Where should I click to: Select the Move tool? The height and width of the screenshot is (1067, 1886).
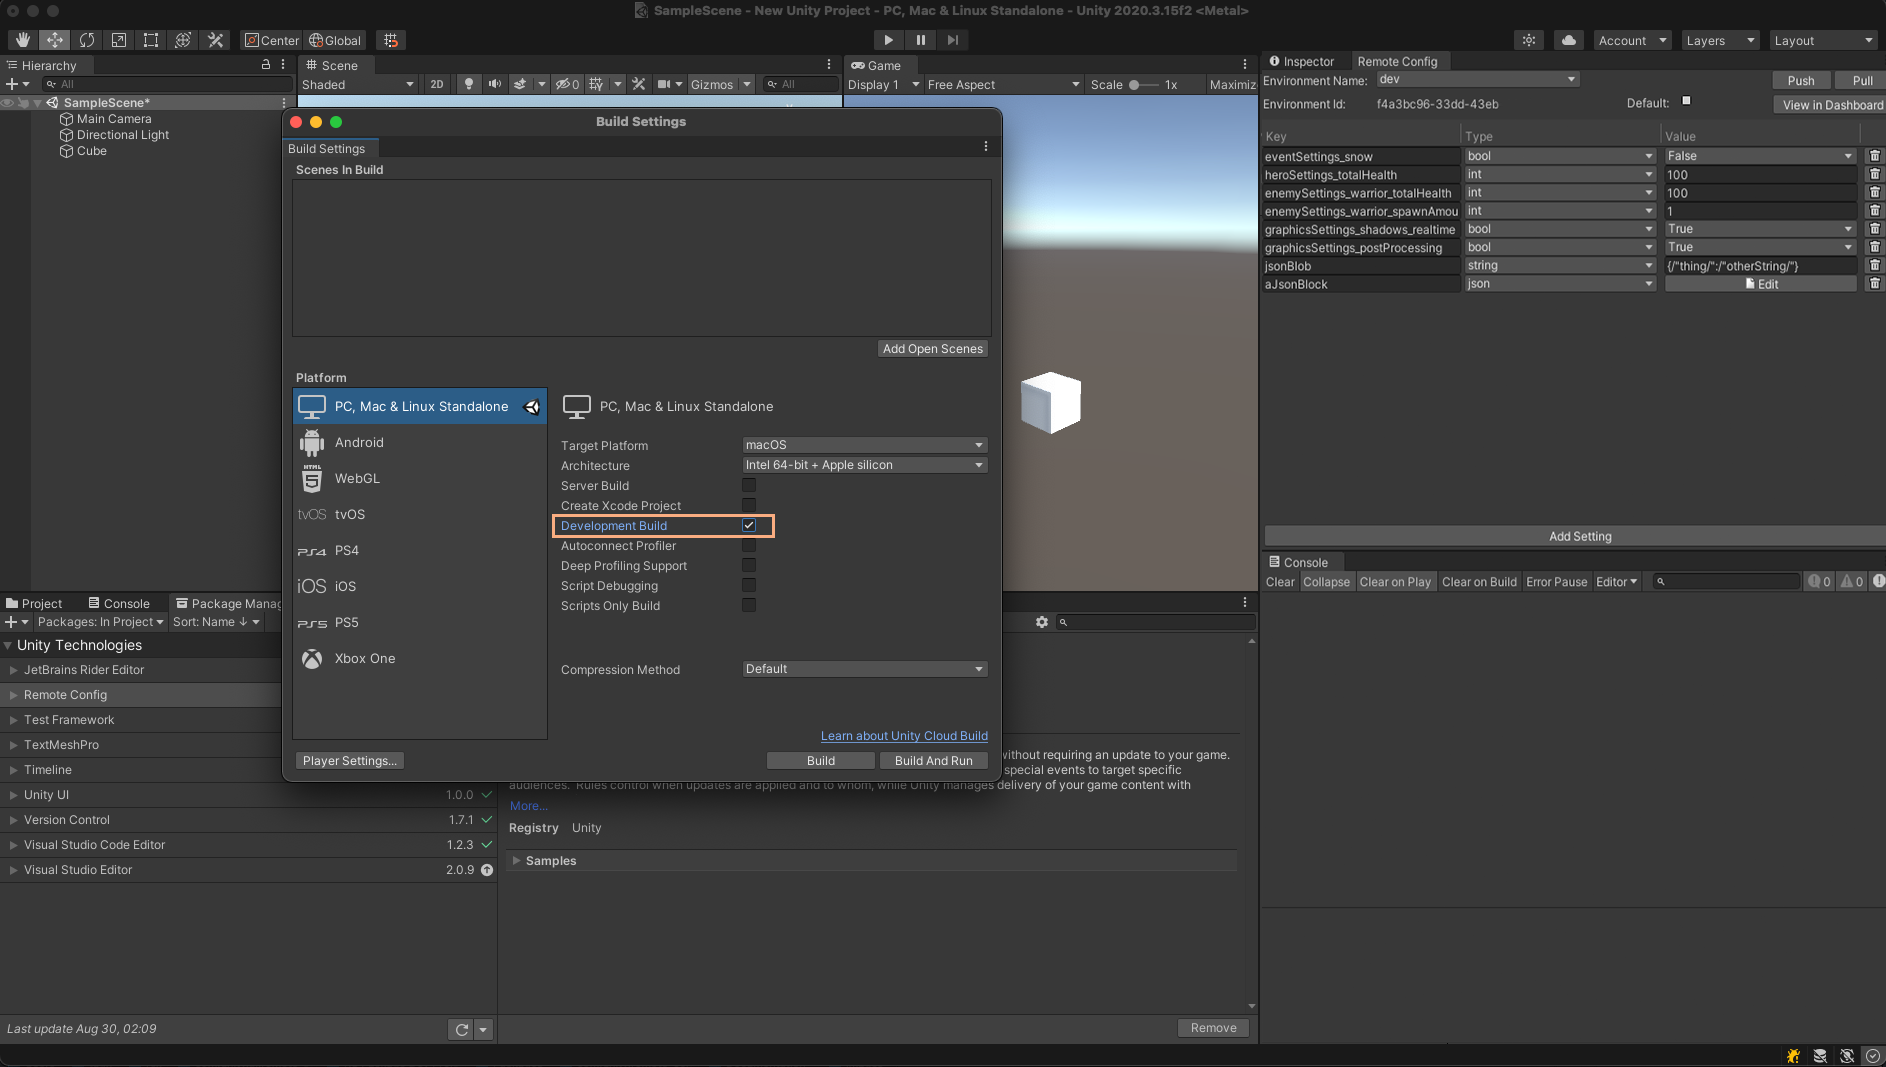(54, 40)
